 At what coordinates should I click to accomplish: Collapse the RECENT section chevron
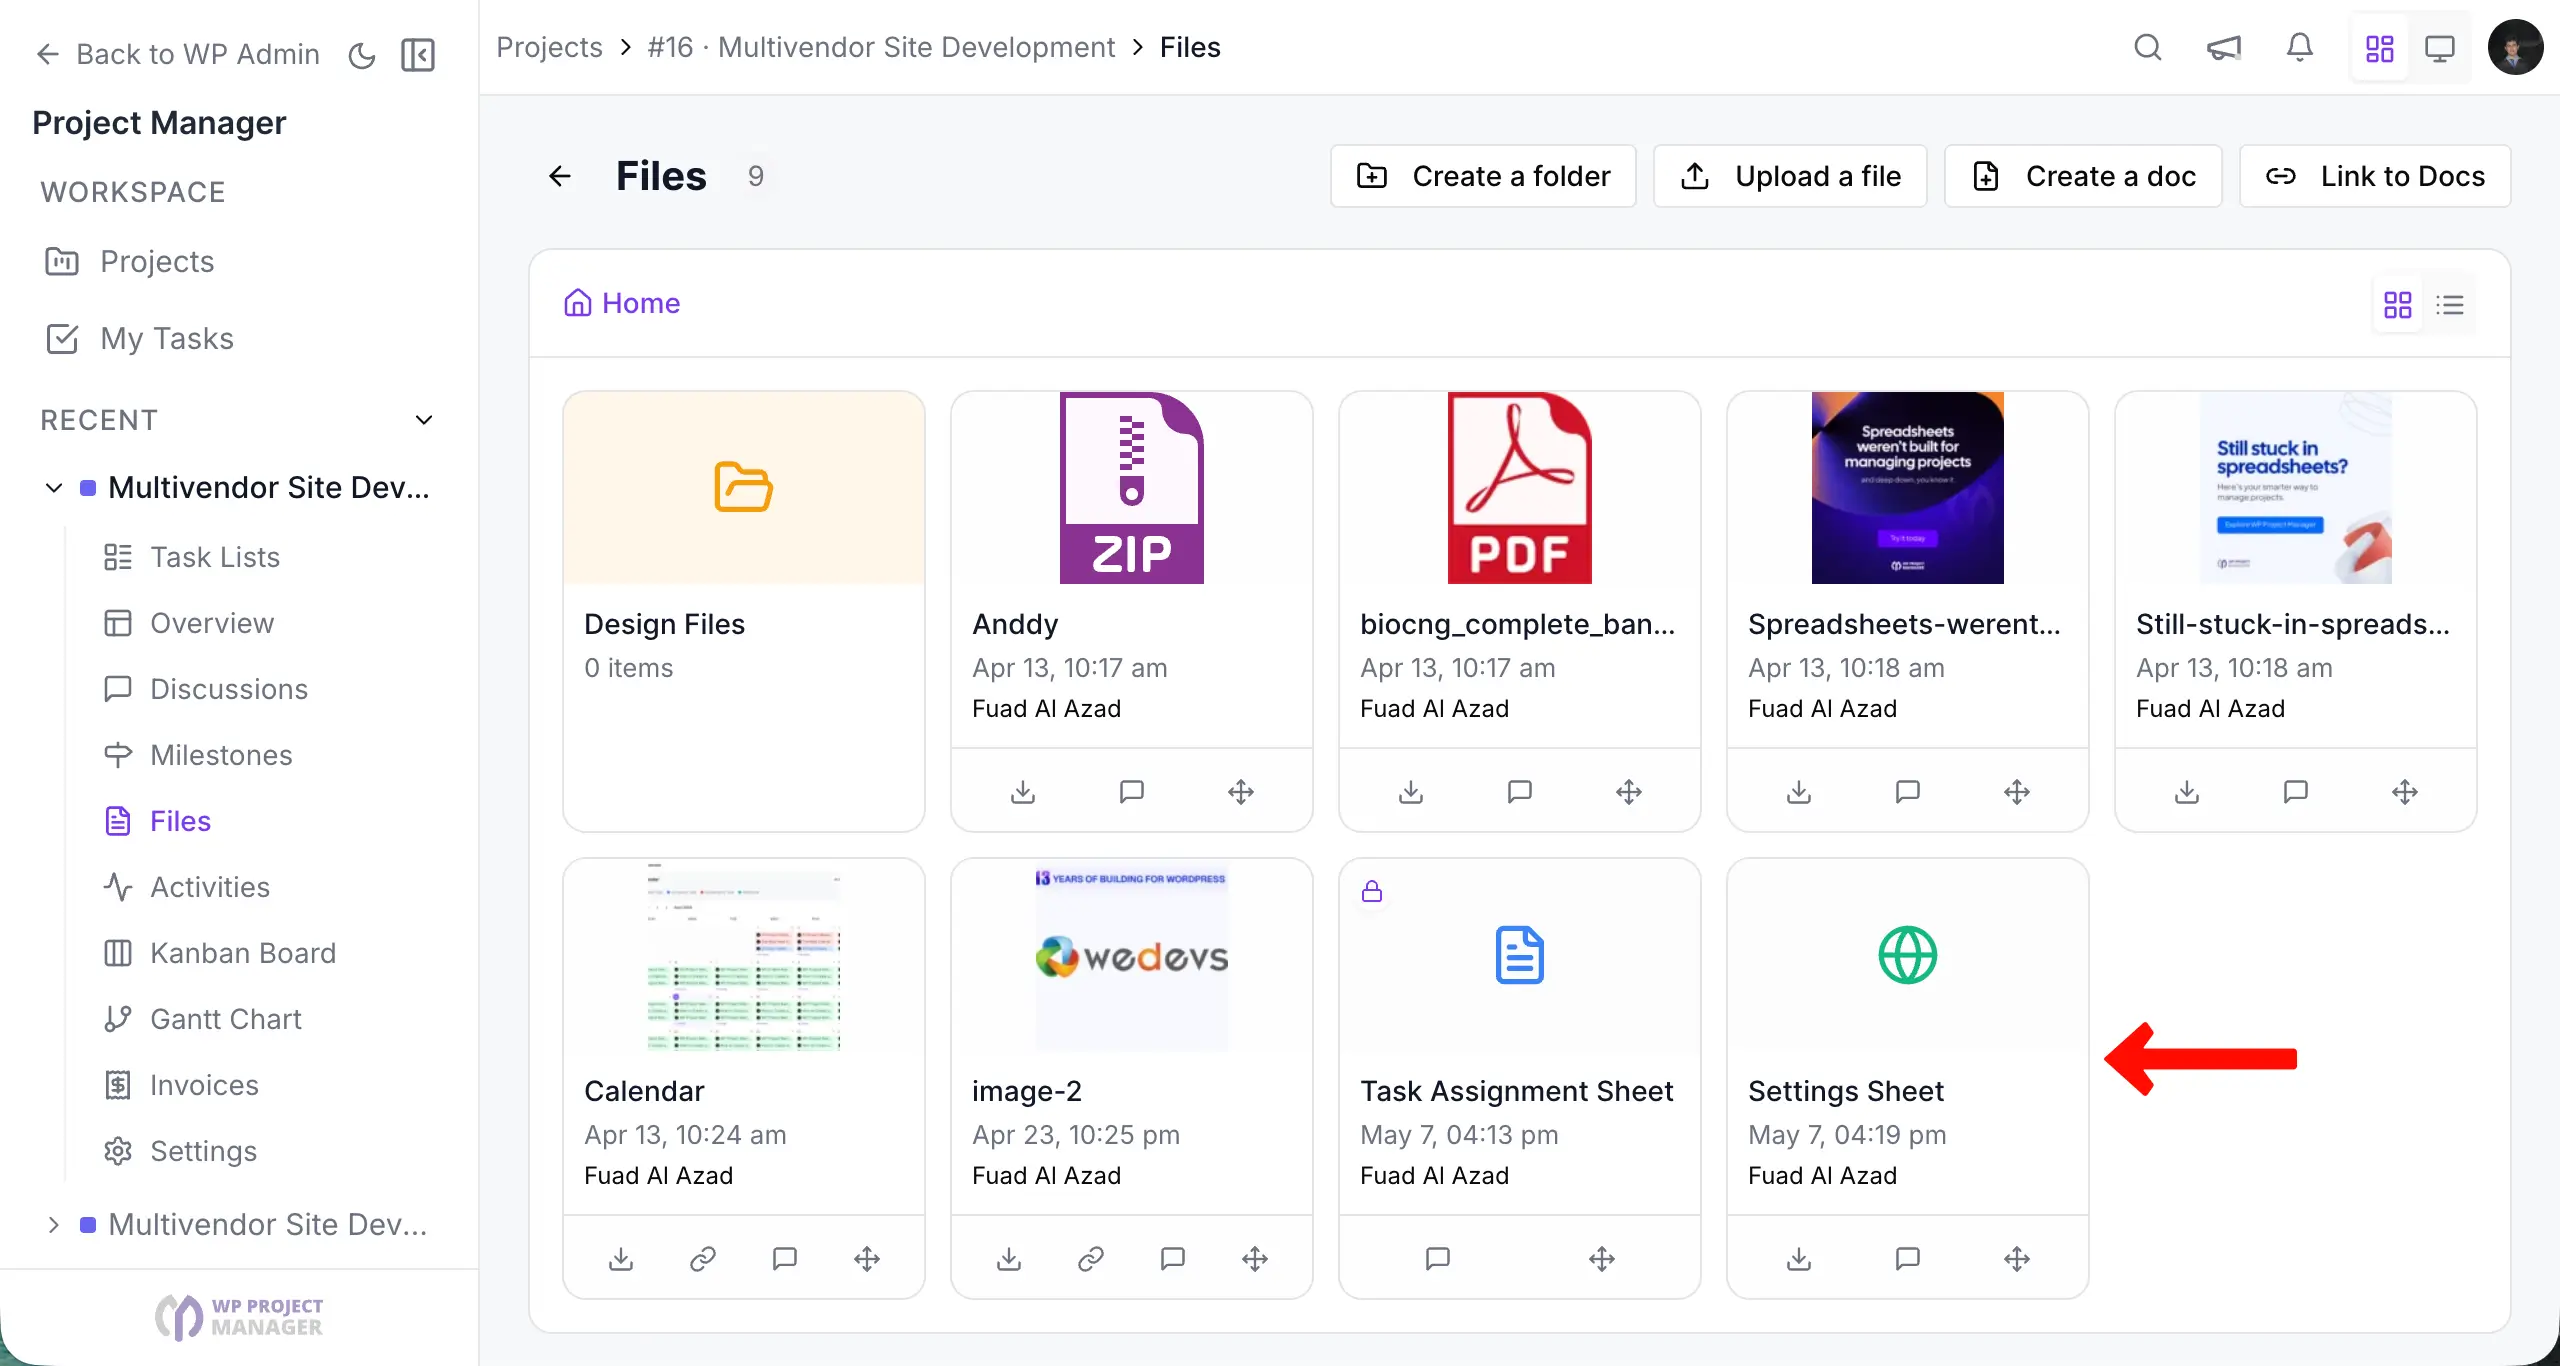pos(424,420)
